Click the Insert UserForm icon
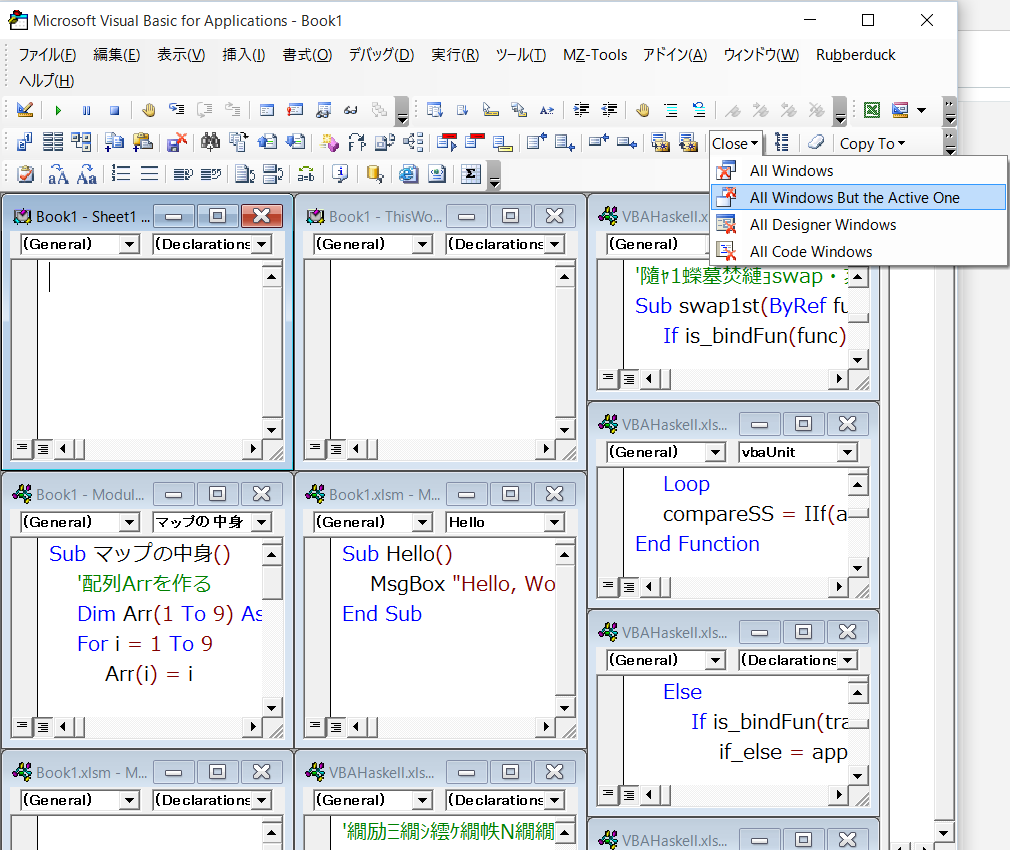 (900, 110)
